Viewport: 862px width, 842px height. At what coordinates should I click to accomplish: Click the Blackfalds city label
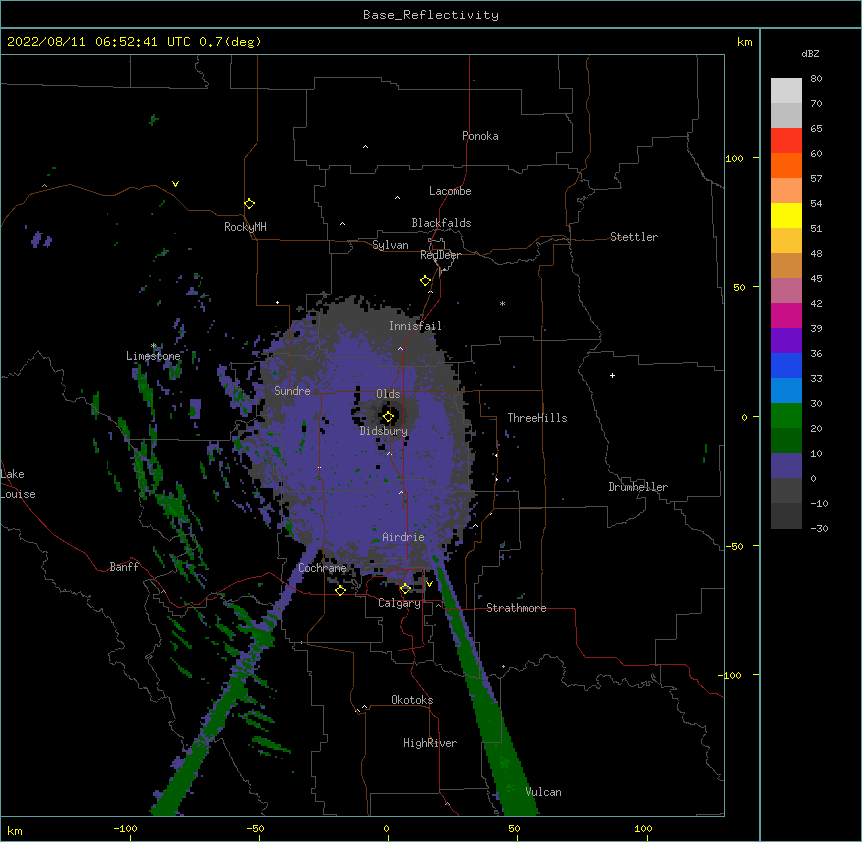coord(441,223)
